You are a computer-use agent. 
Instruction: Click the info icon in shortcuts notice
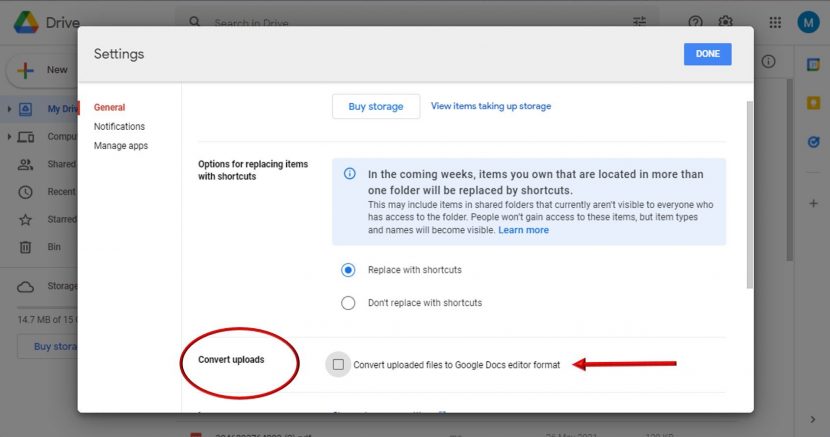pos(350,174)
